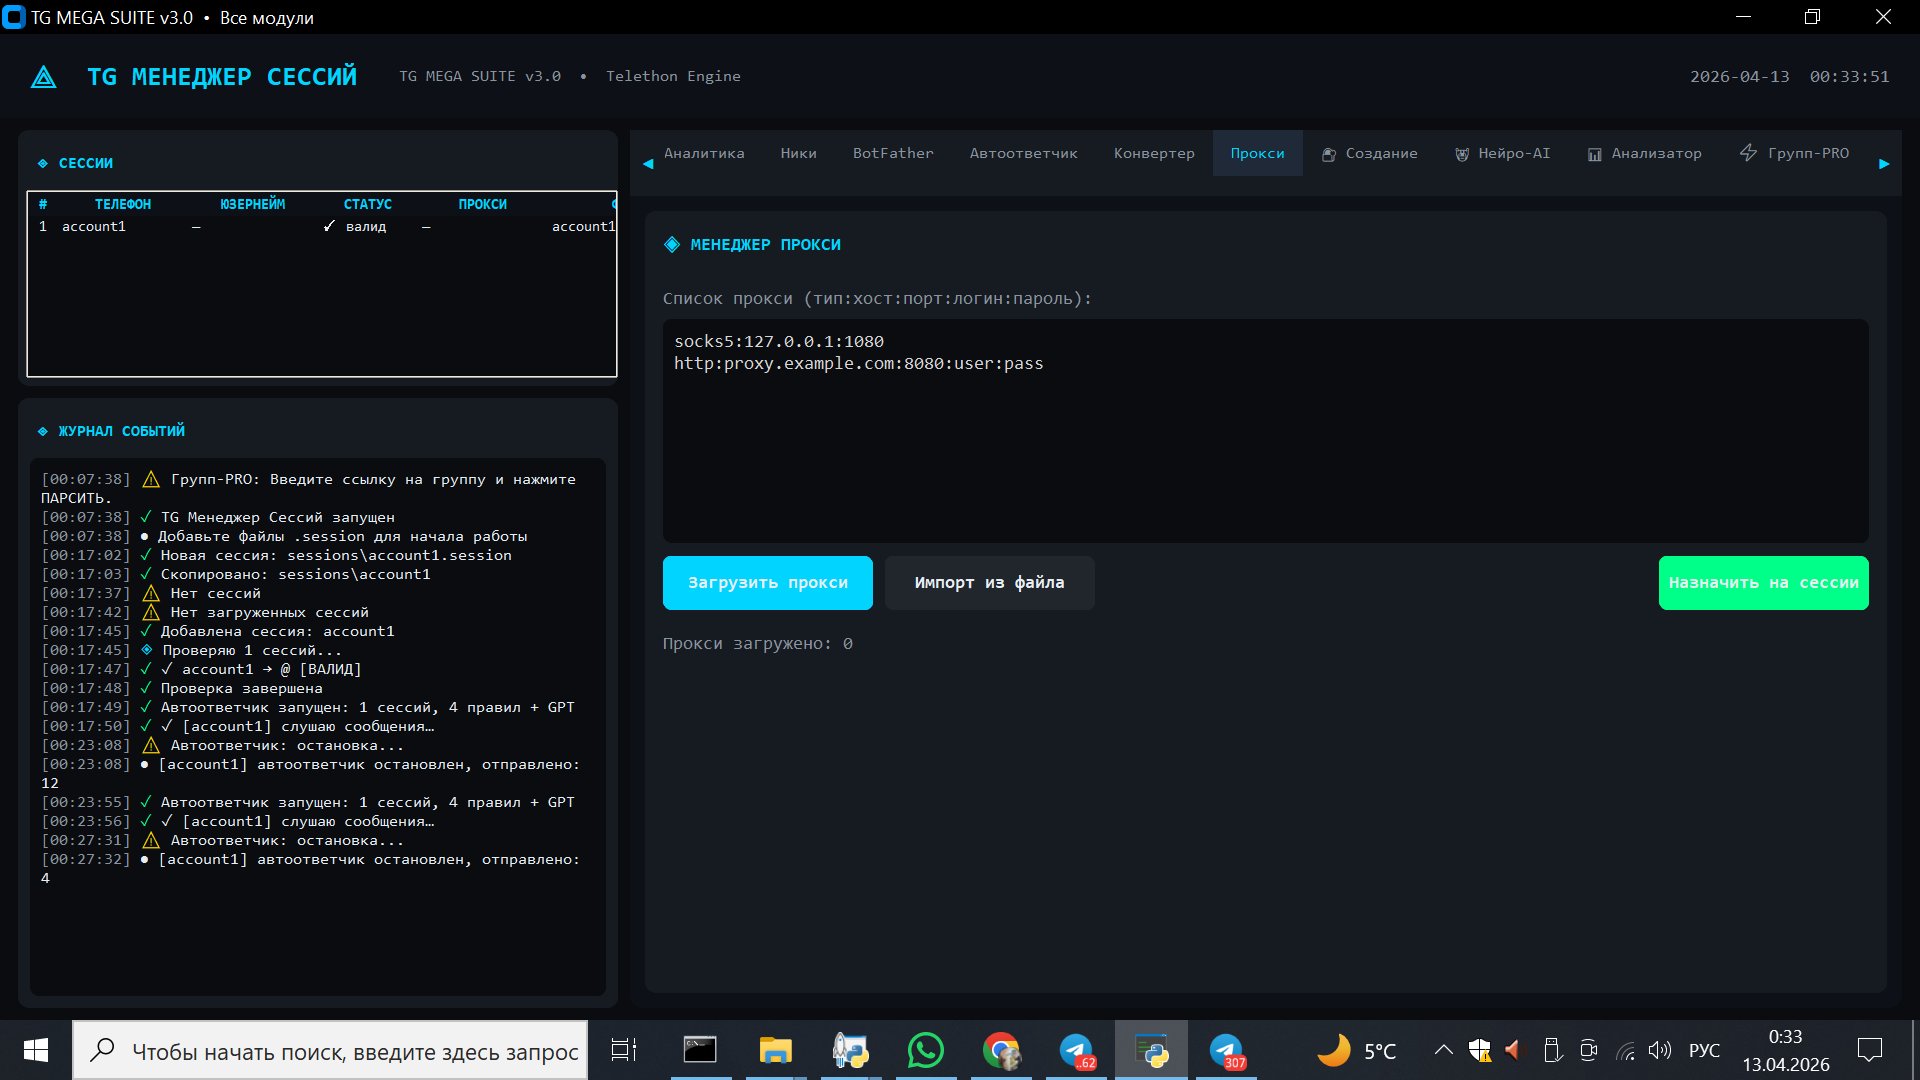
Task: Switch to the Автоответчик tab
Action: coord(1023,153)
